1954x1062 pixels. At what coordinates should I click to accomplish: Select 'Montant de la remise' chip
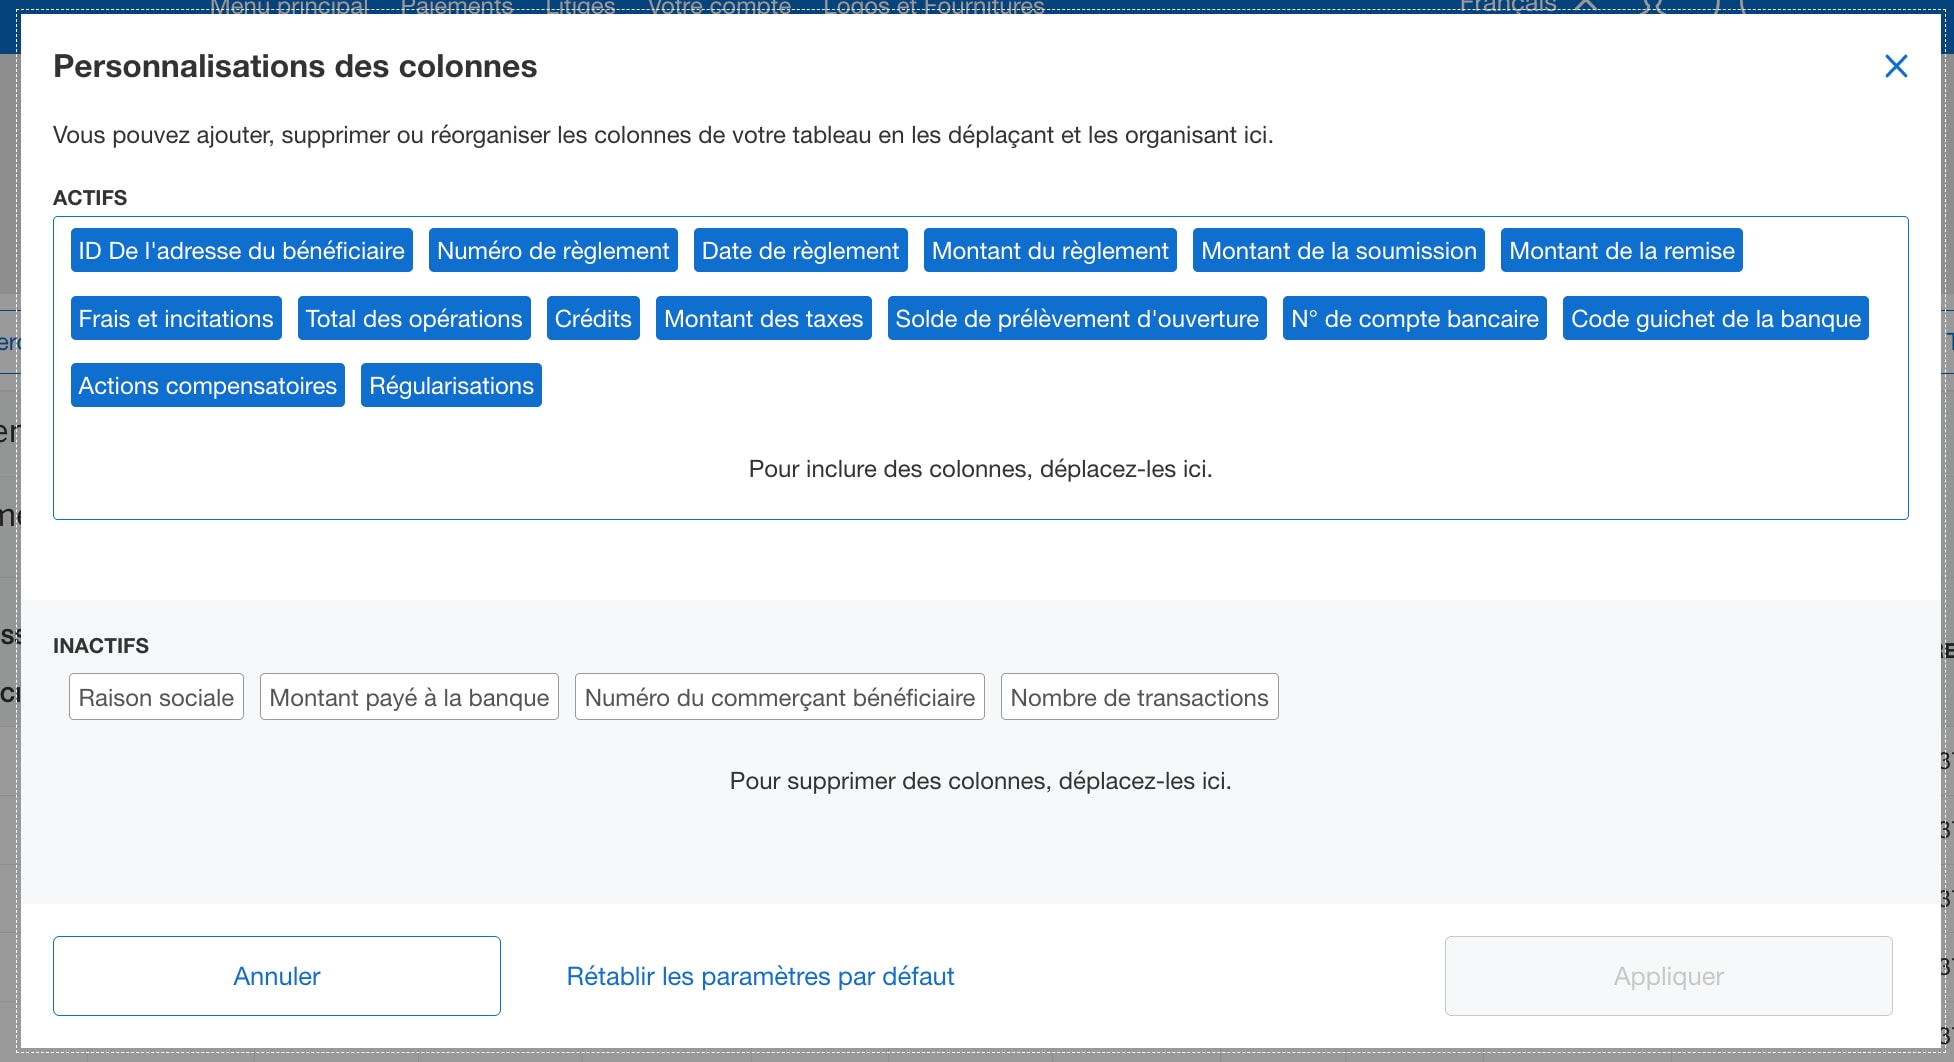1621,251
